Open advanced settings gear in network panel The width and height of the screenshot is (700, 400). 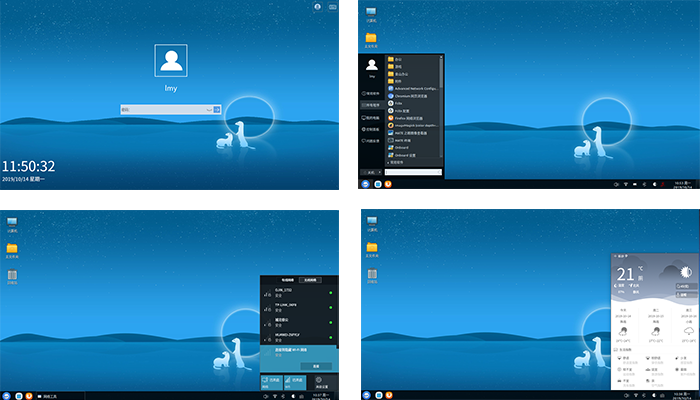tap(321, 383)
